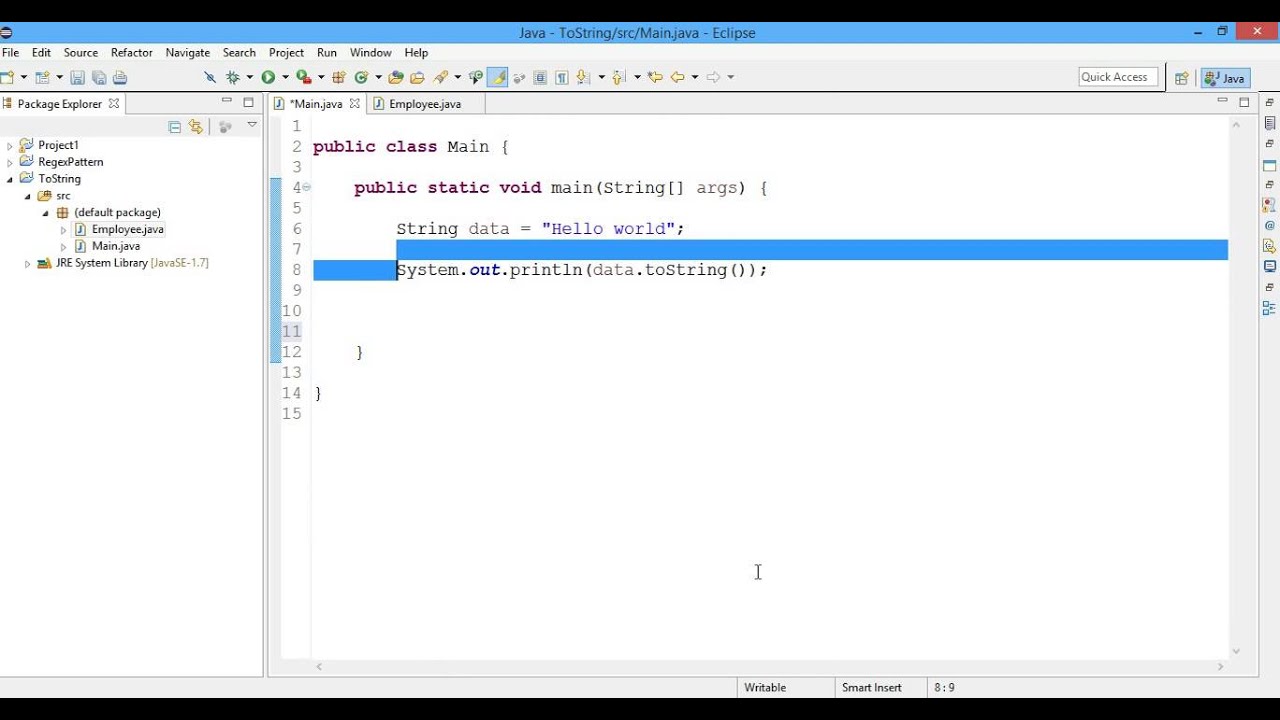Open Task List view from right trim
The image size is (1280, 720).
coord(1270,123)
